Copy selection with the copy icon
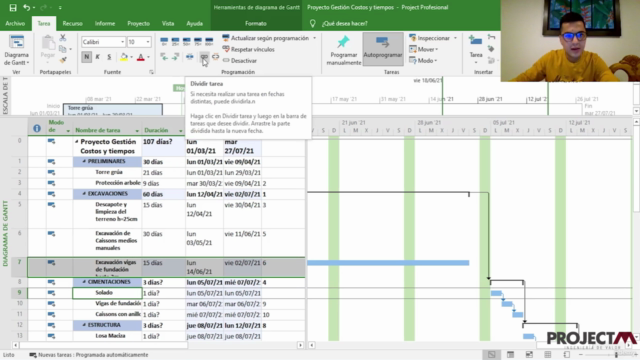Image resolution: width=640 pixels, height=360 pixels. coord(62,49)
